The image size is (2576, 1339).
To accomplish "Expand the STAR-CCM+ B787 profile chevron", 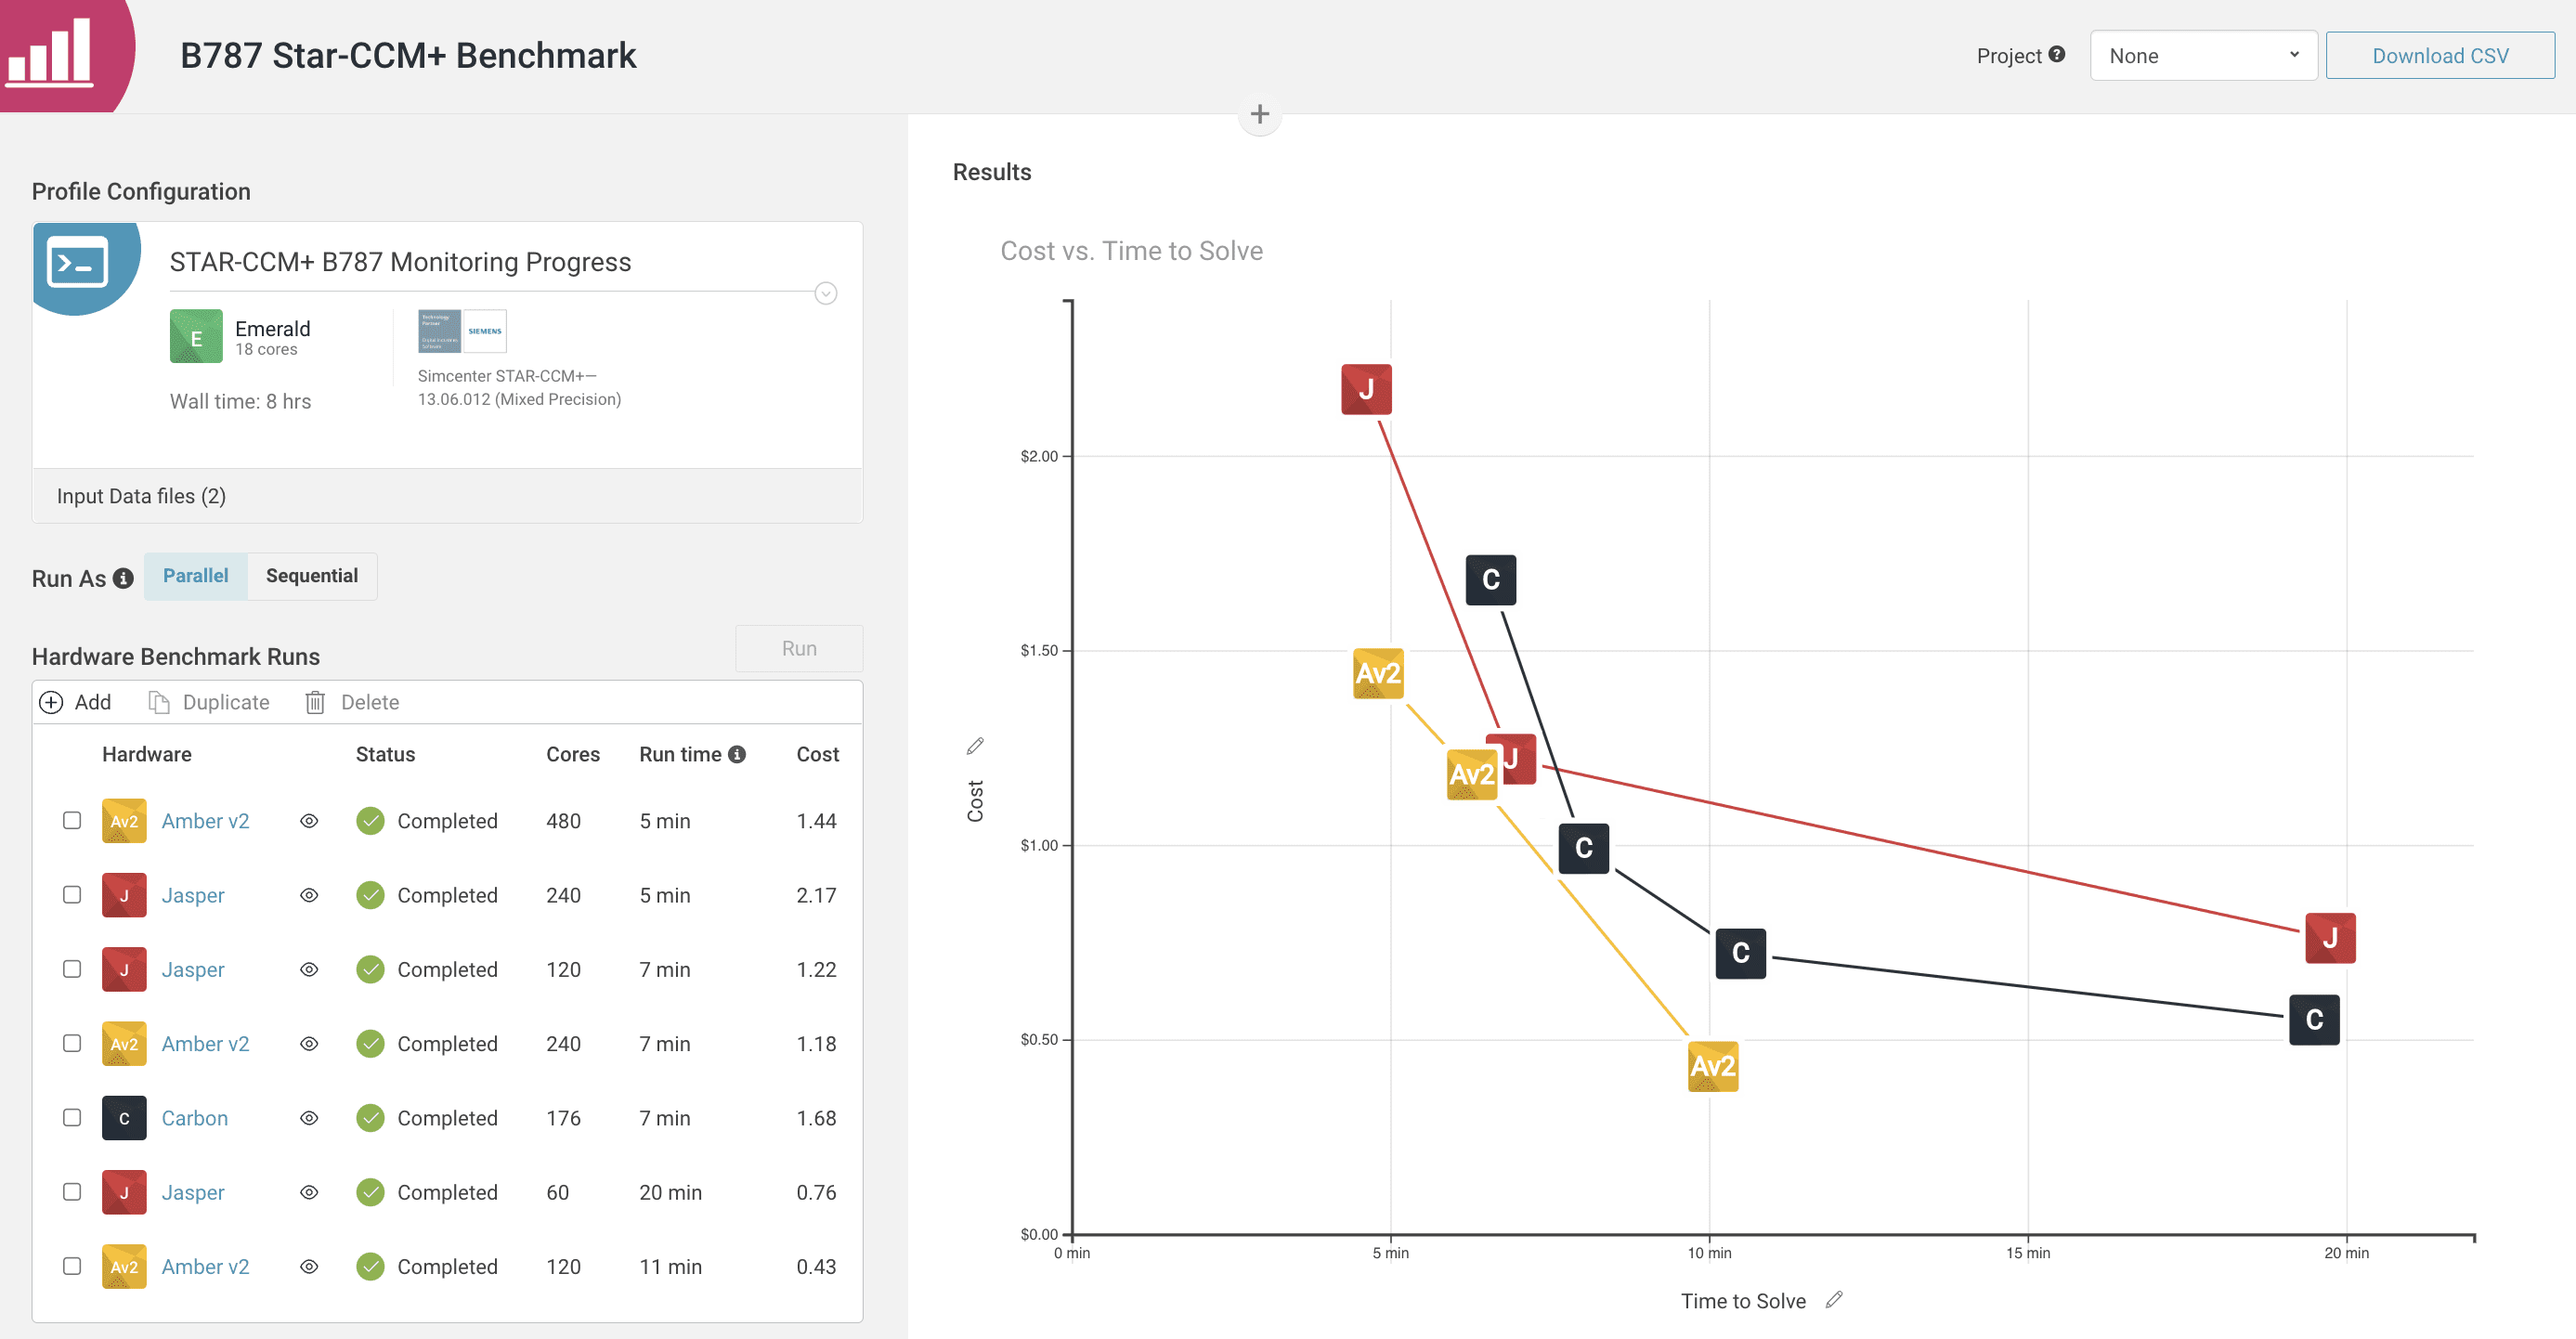I will click(x=825, y=293).
